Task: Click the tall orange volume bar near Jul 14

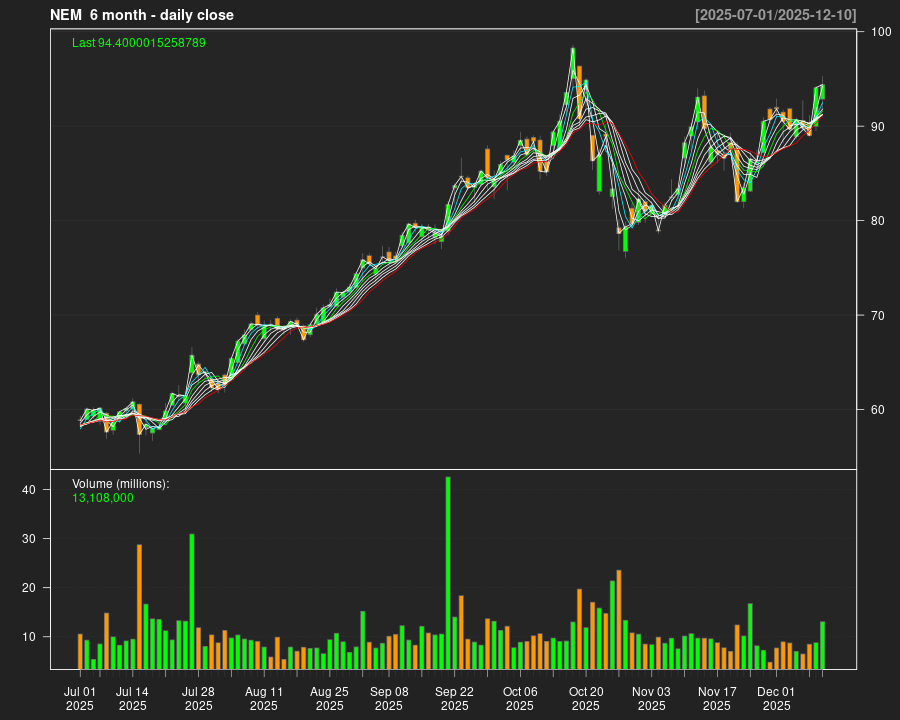Action: [x=139, y=606]
